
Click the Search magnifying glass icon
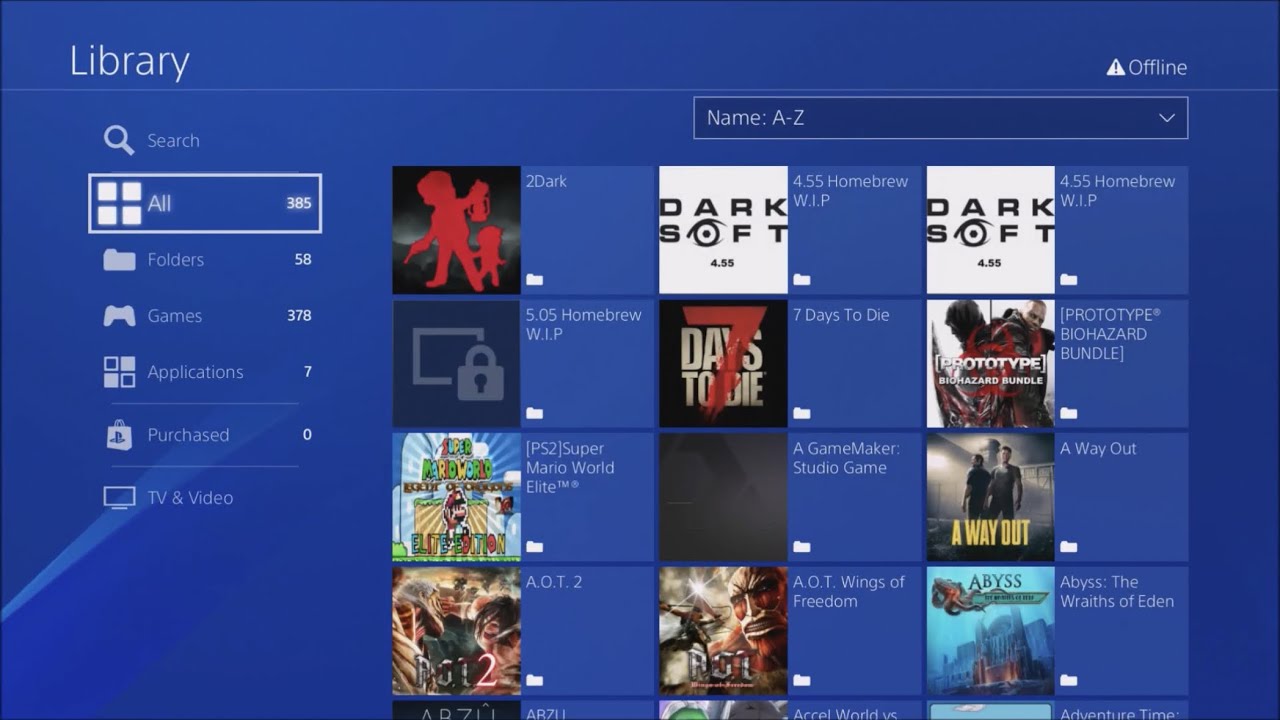point(119,140)
